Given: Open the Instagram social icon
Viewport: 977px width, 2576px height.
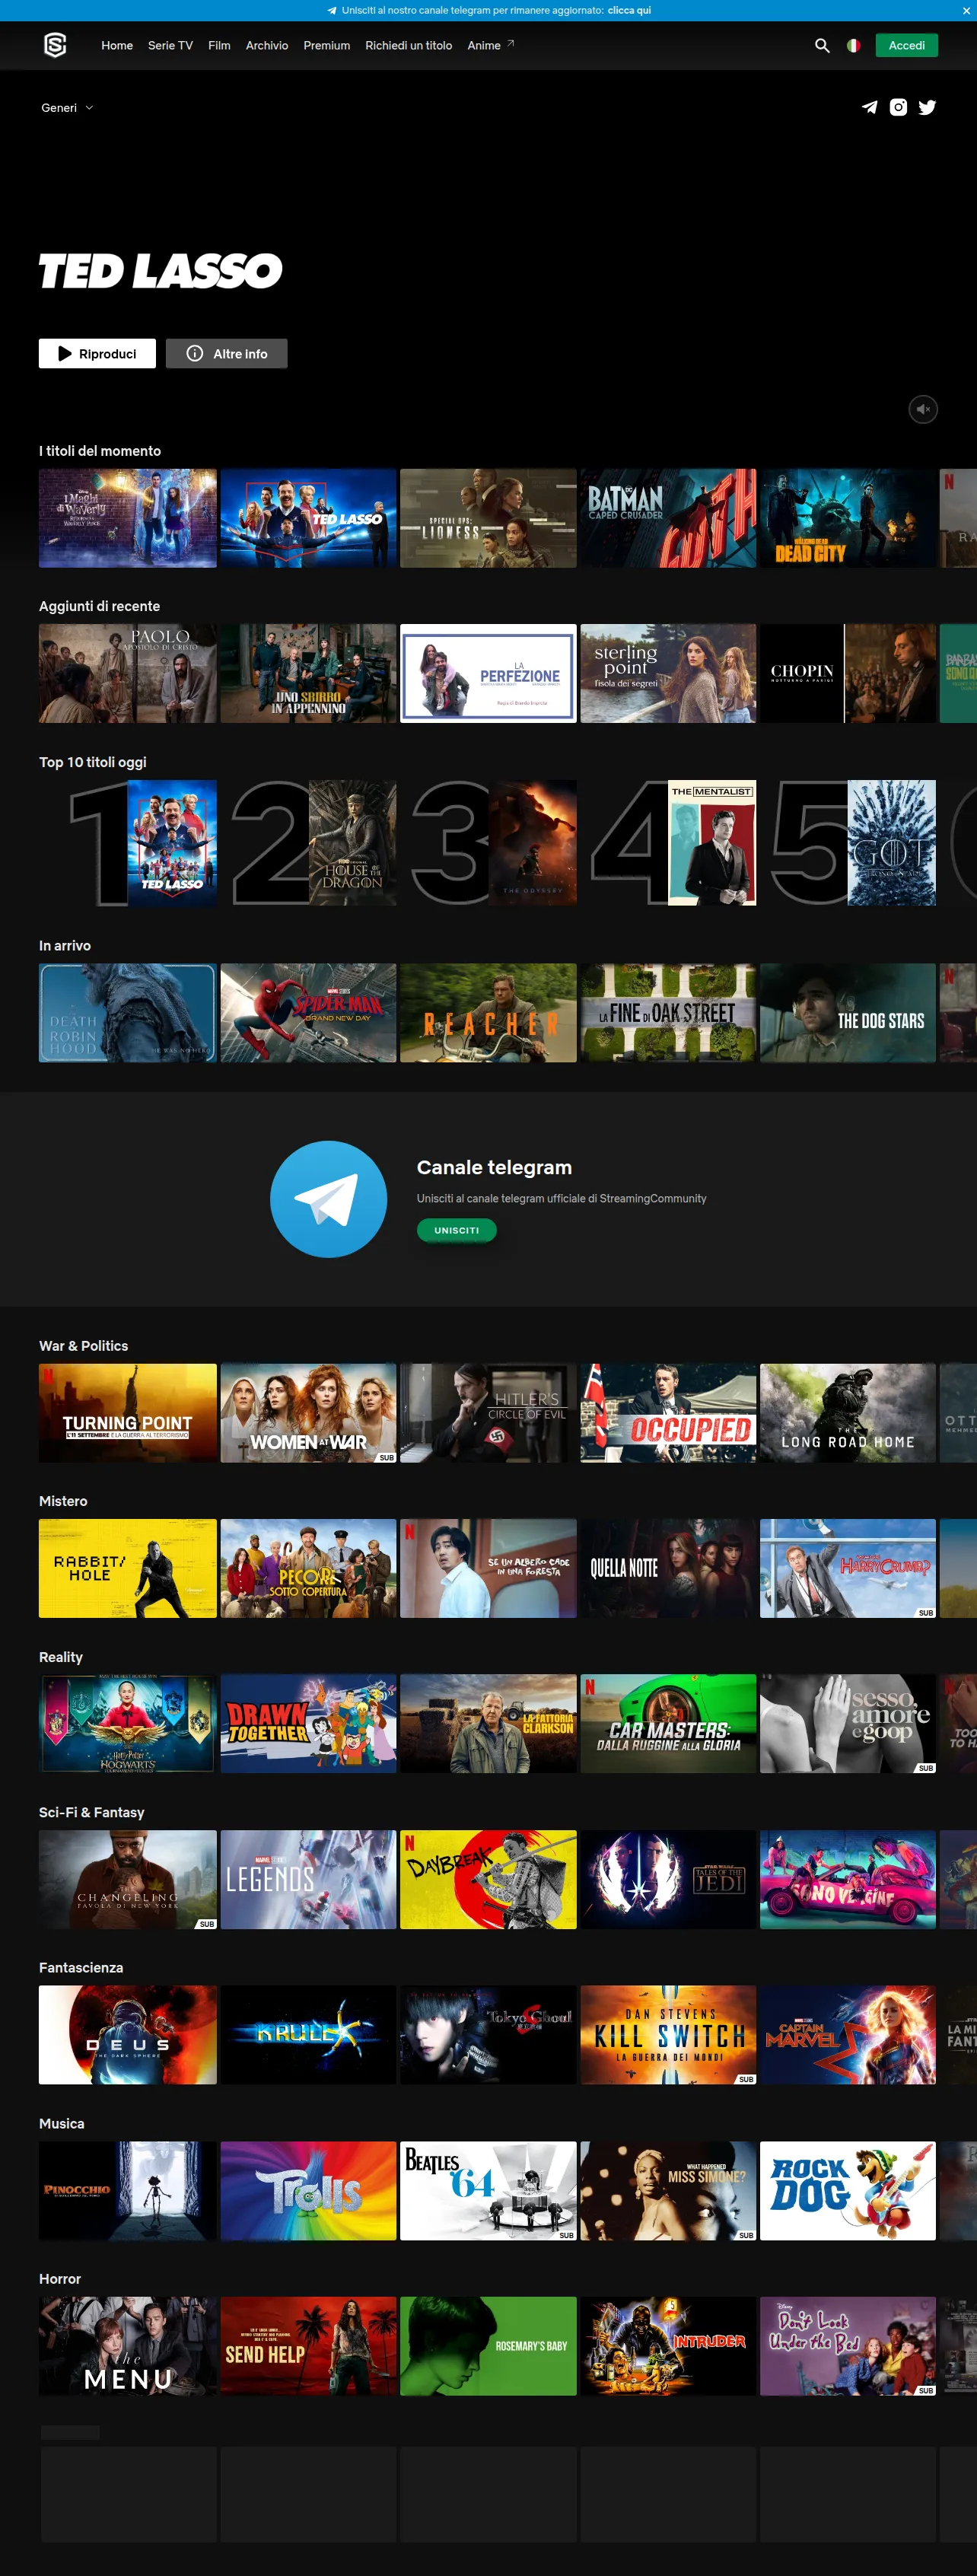Looking at the screenshot, I should tap(898, 107).
